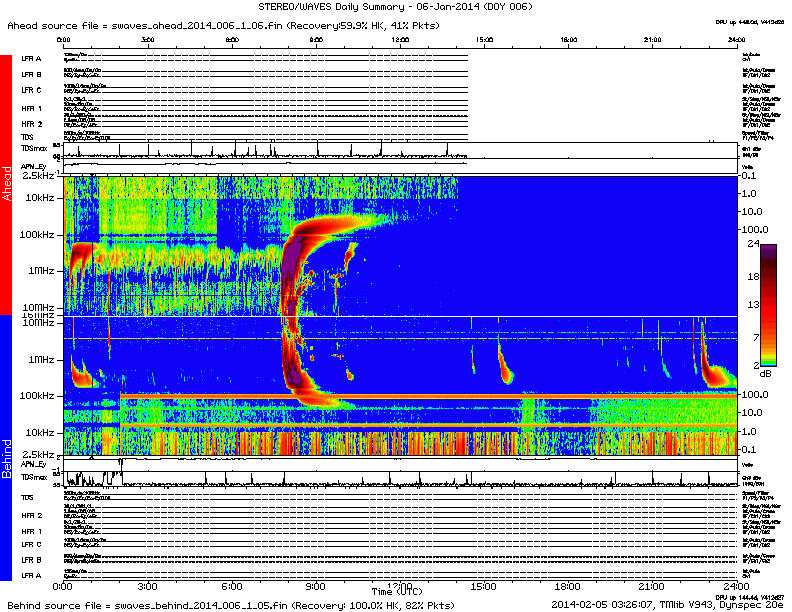Click the 24:00 tick on the lower time axis

[736, 587]
